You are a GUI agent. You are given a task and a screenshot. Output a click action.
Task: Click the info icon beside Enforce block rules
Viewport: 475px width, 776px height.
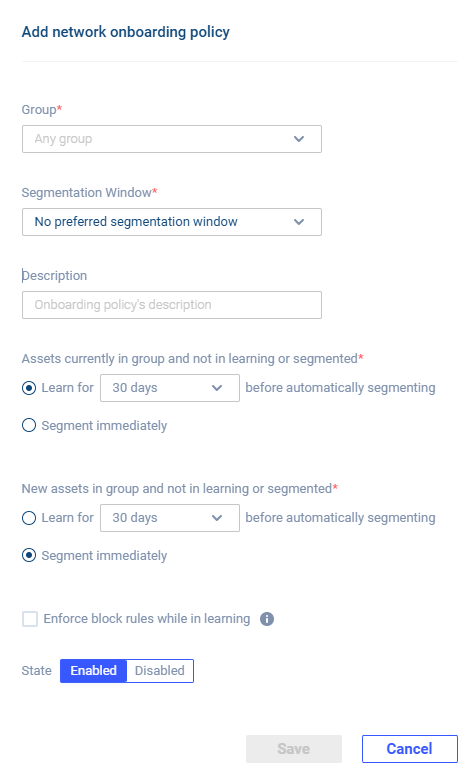[267, 619]
